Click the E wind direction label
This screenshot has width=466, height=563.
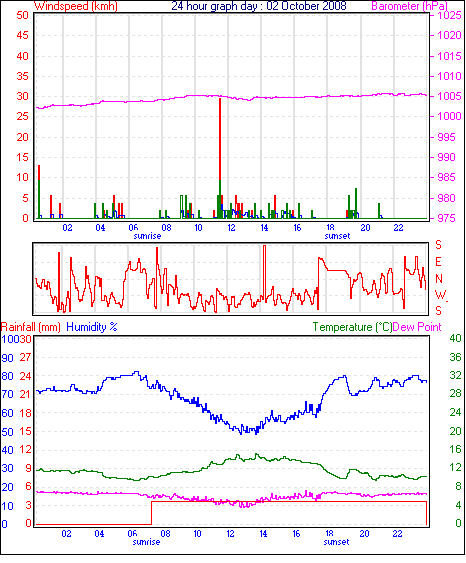(x=438, y=262)
